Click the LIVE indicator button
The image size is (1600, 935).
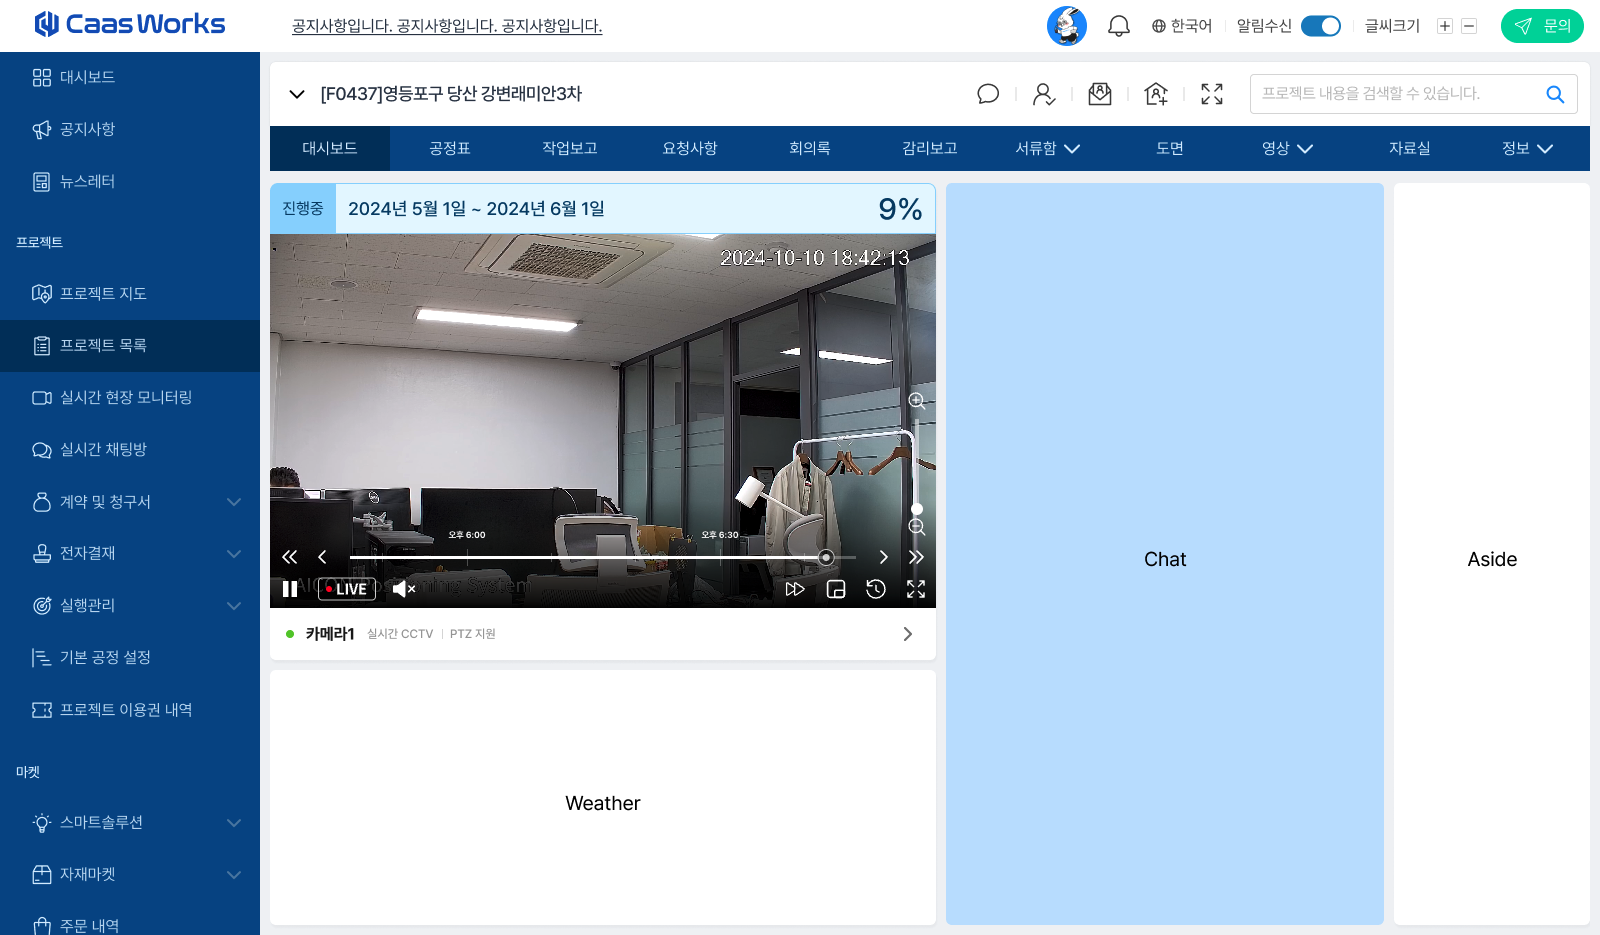[347, 589]
